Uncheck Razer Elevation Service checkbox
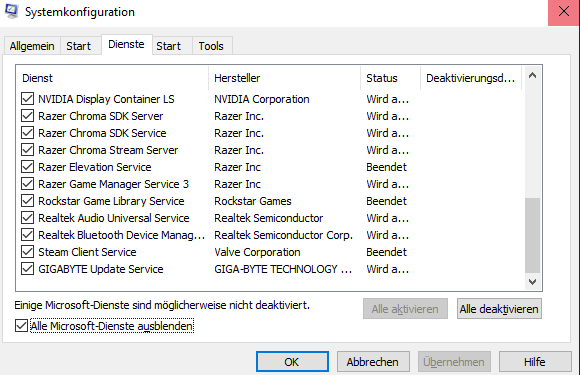580x375 pixels. (x=28, y=167)
